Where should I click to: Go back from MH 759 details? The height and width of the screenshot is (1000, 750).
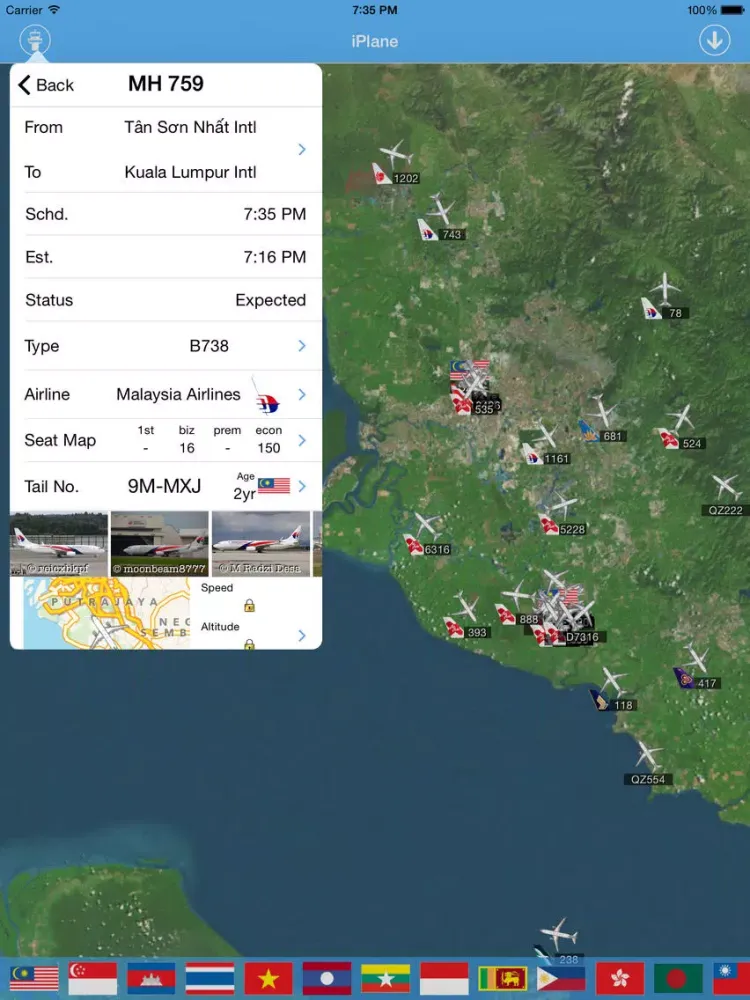pos(46,85)
